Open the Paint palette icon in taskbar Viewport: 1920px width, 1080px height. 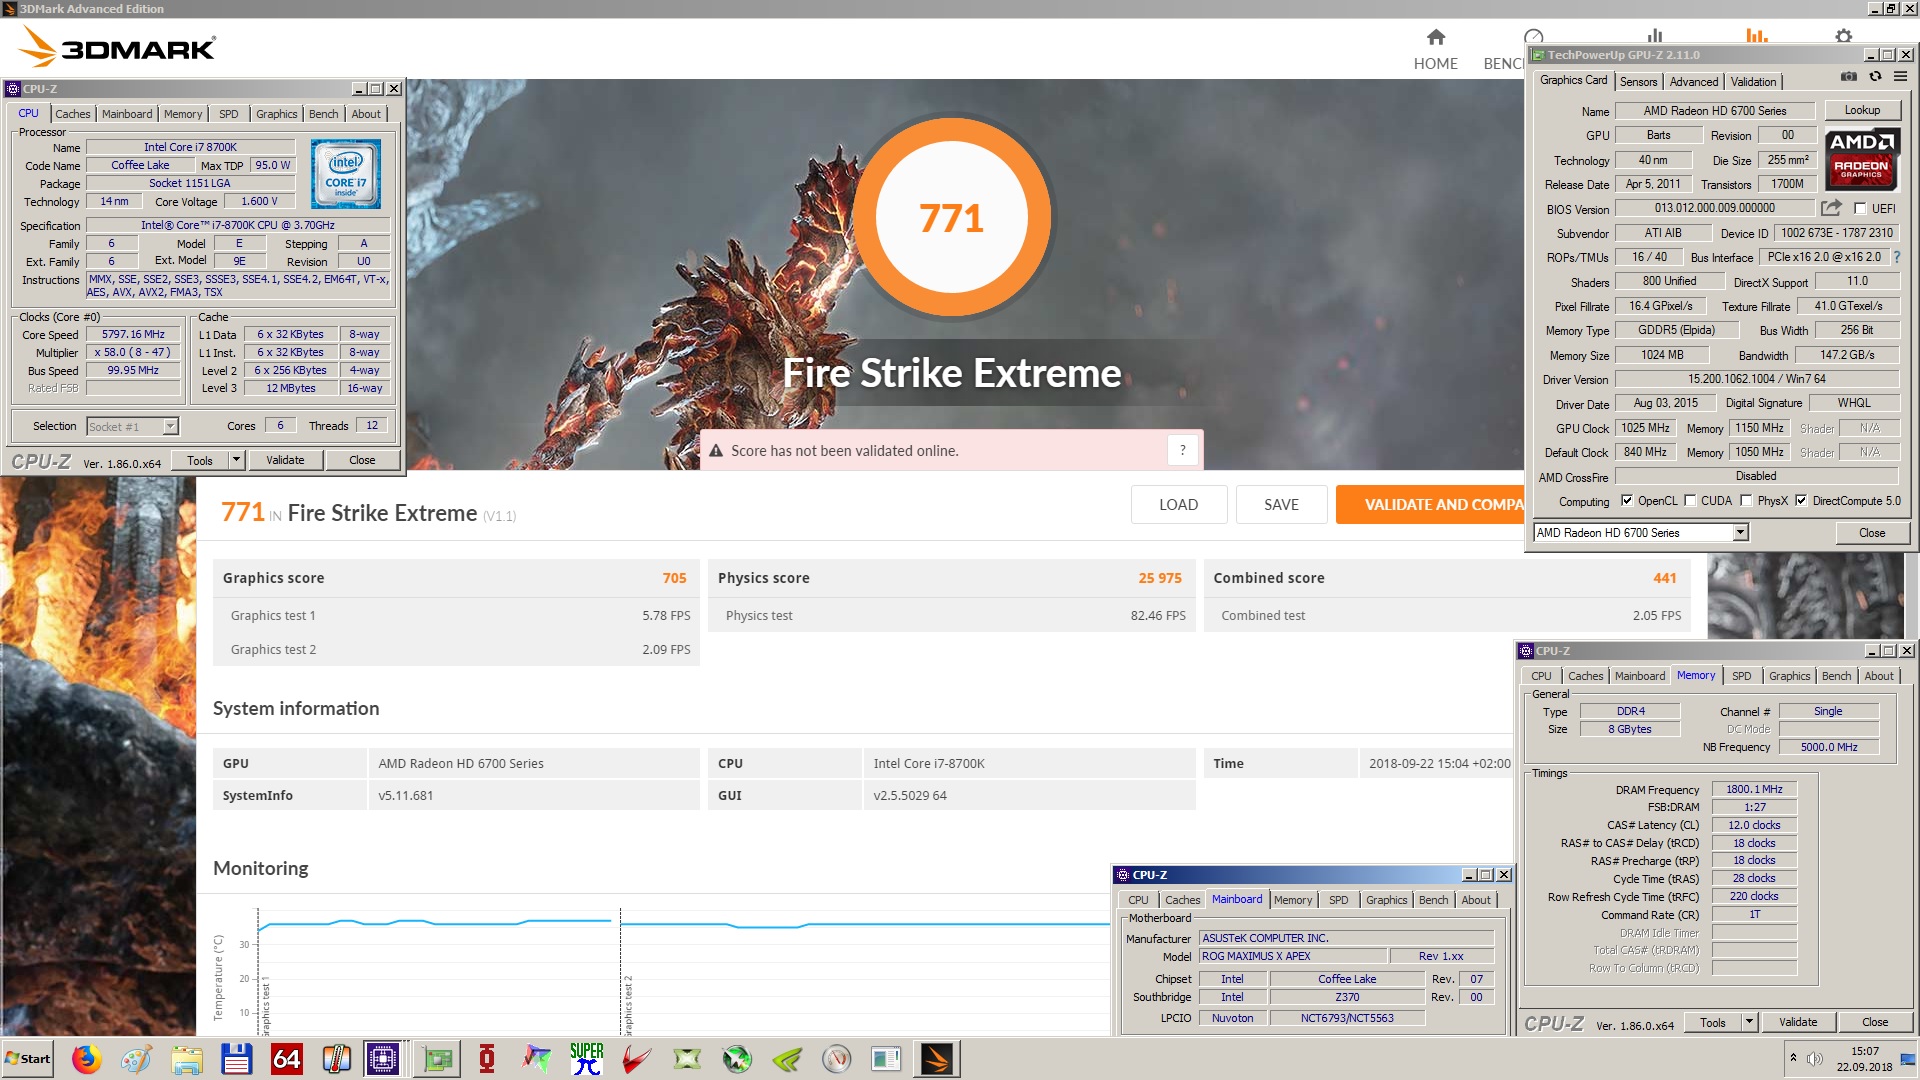click(137, 1059)
